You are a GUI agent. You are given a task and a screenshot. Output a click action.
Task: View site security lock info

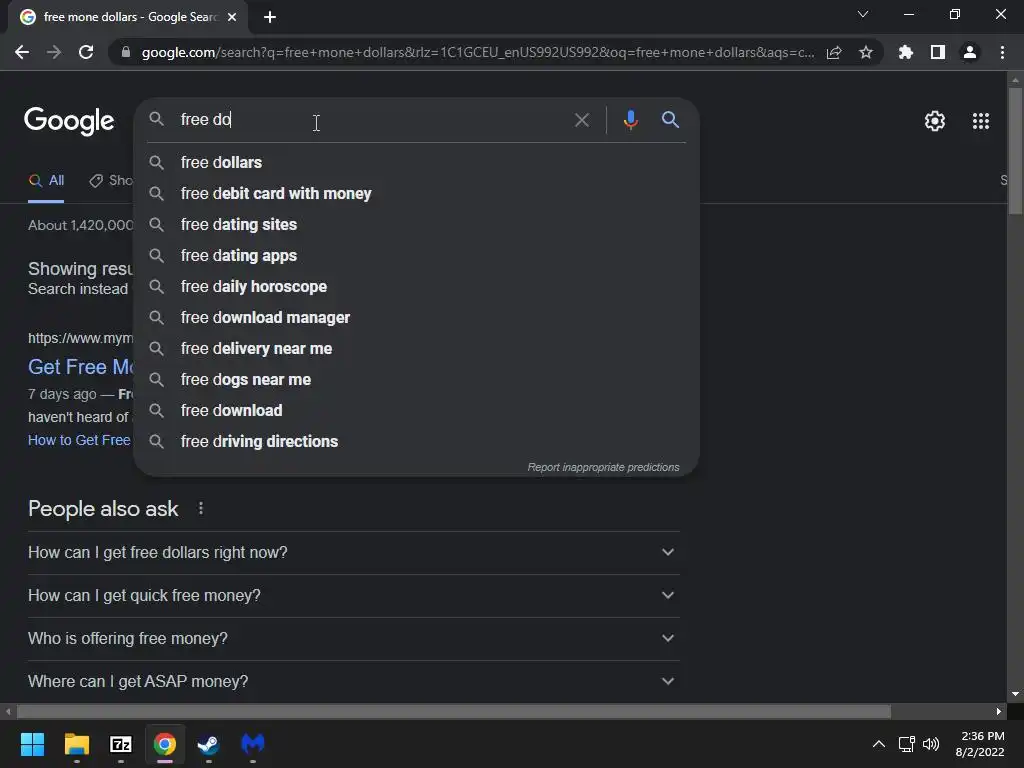pos(125,52)
